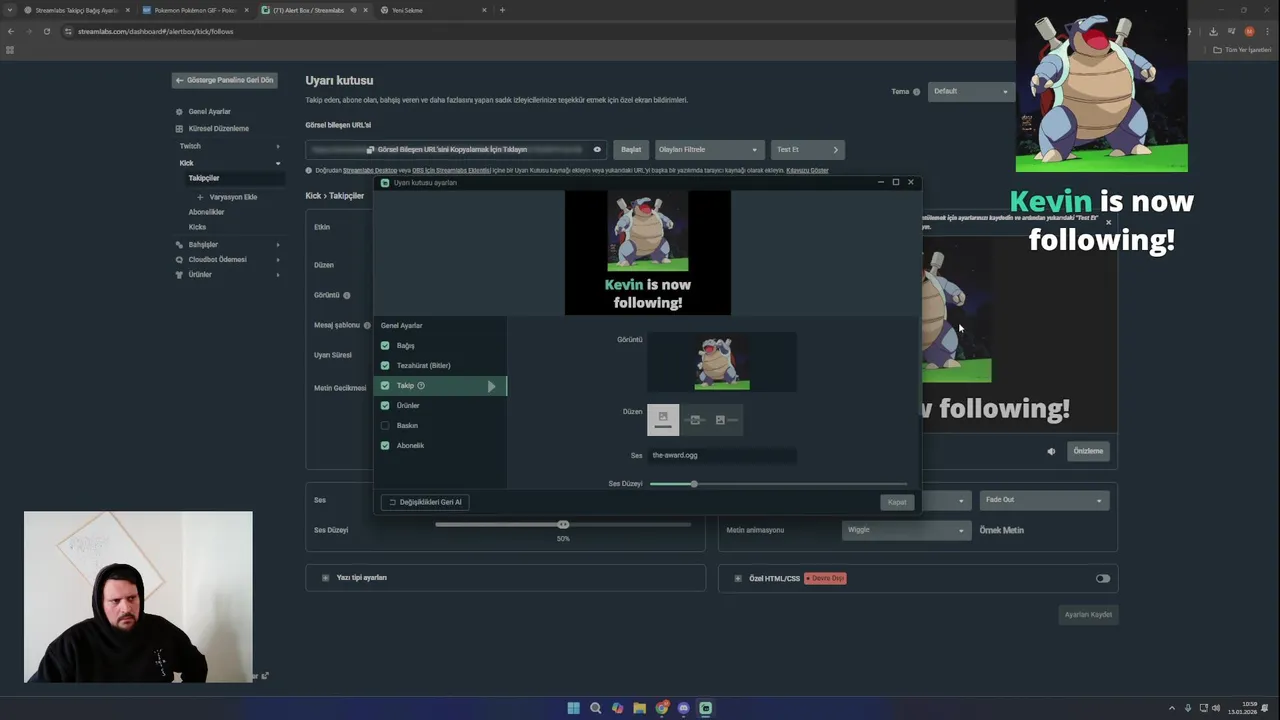Switch to the Pokemon GIF browser tab
1280x720 pixels.
pyautogui.click(x=195, y=10)
